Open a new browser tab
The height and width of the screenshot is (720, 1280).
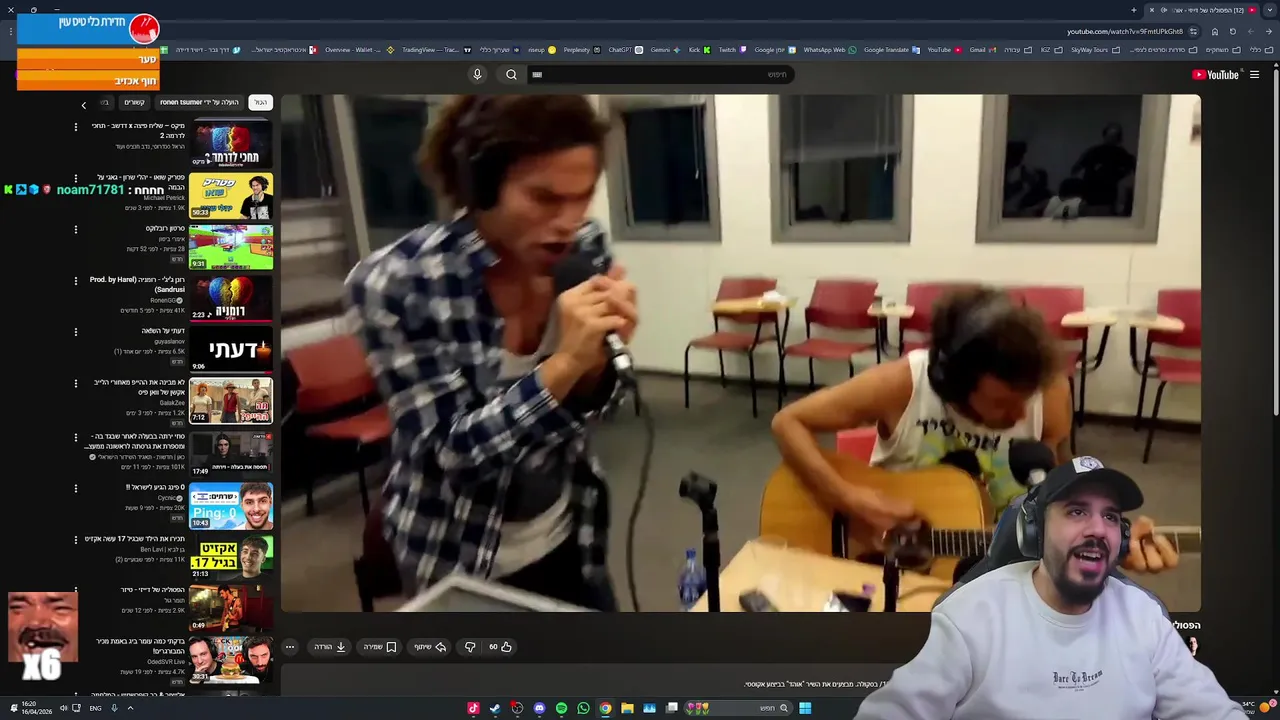click(1134, 10)
